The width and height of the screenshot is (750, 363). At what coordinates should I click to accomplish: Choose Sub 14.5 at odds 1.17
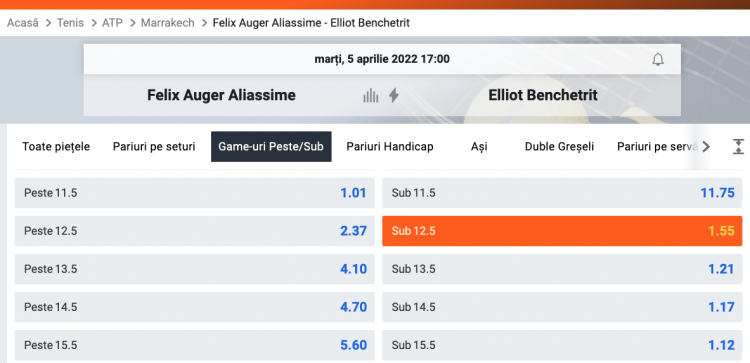pyautogui.click(x=562, y=307)
